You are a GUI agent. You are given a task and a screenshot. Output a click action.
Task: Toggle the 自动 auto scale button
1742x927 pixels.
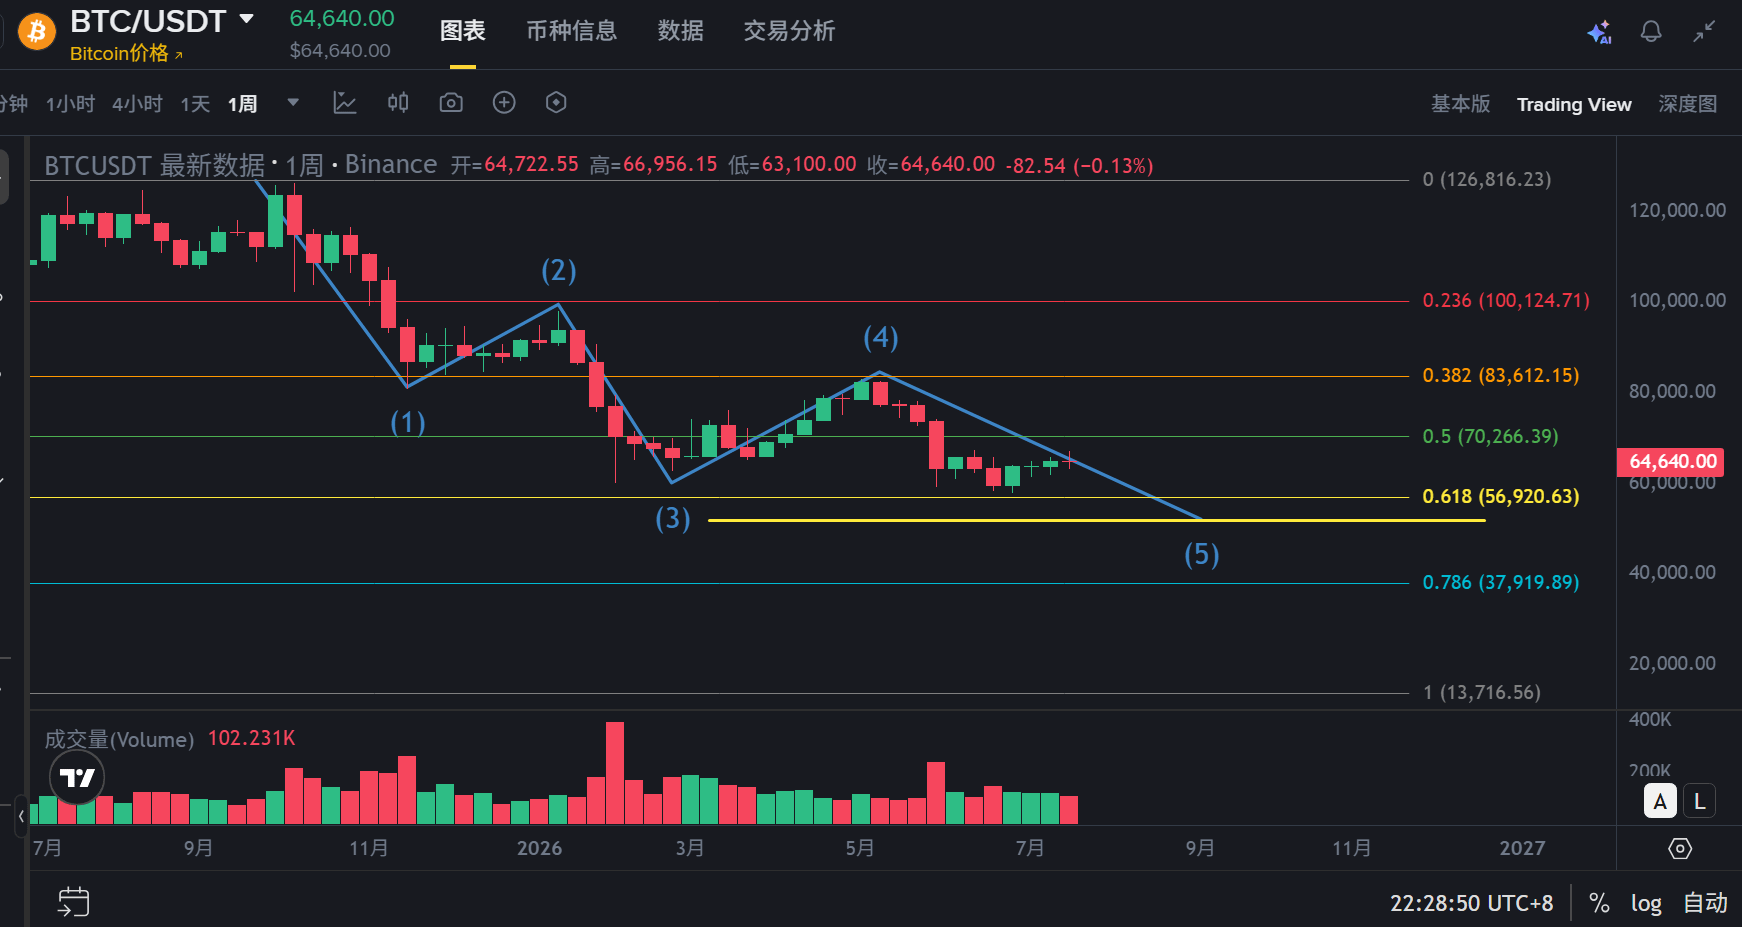[x=1705, y=903]
